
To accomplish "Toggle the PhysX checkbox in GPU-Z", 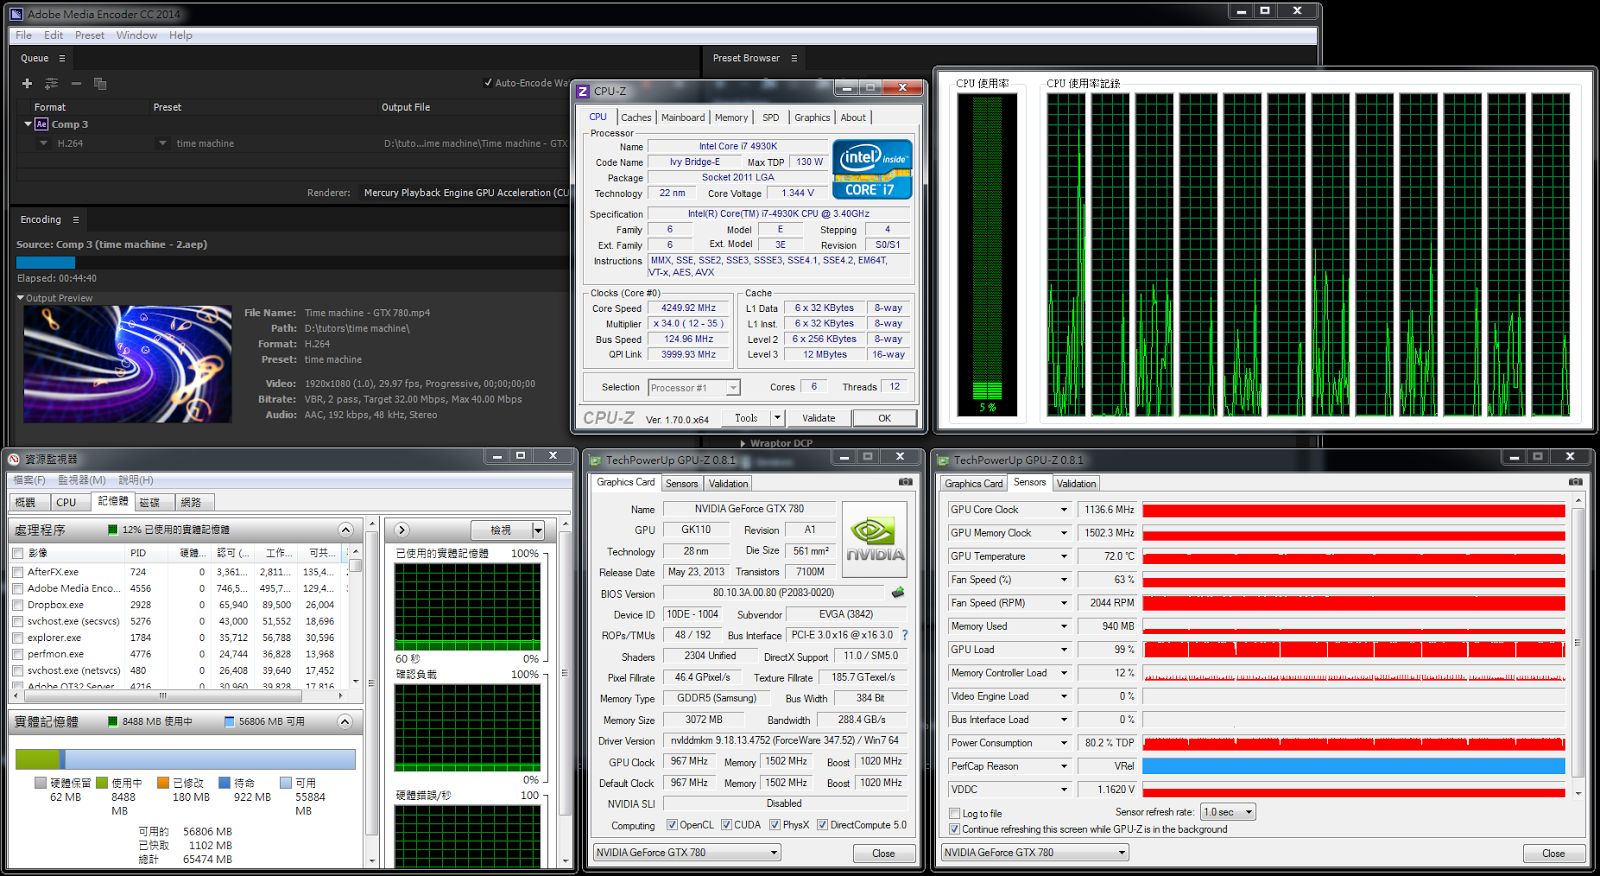I will (x=775, y=825).
